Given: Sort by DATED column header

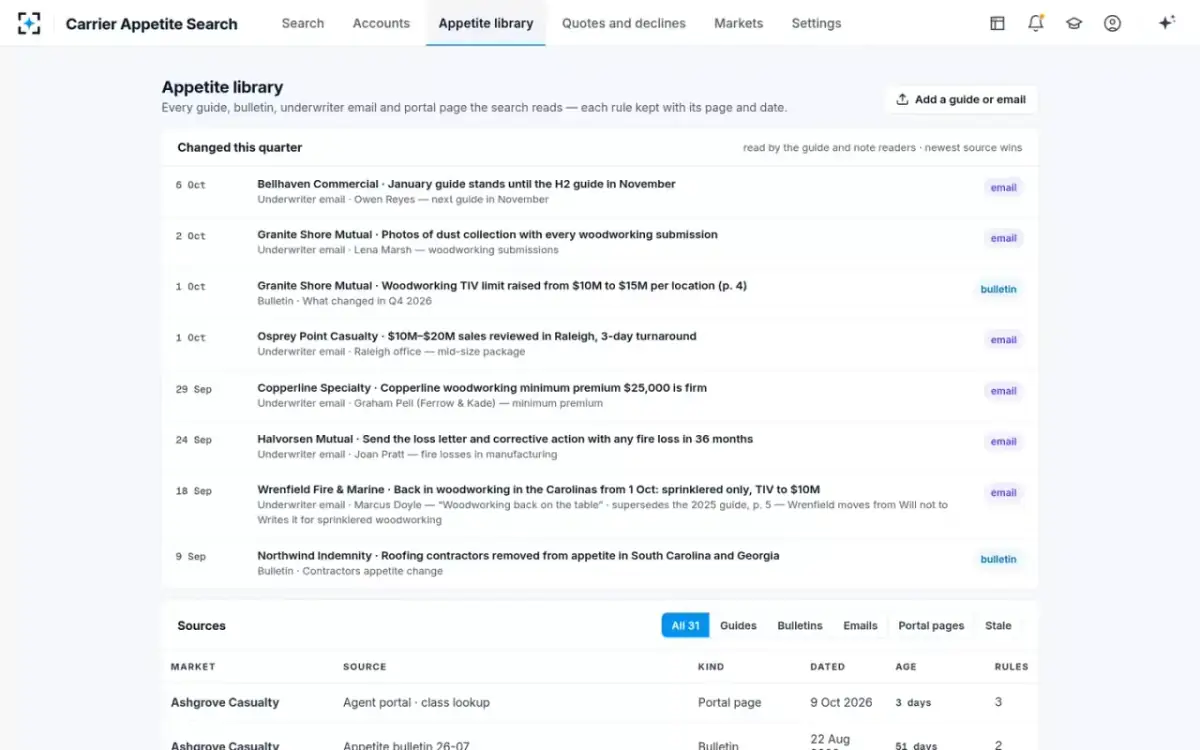Looking at the screenshot, I should [x=827, y=667].
